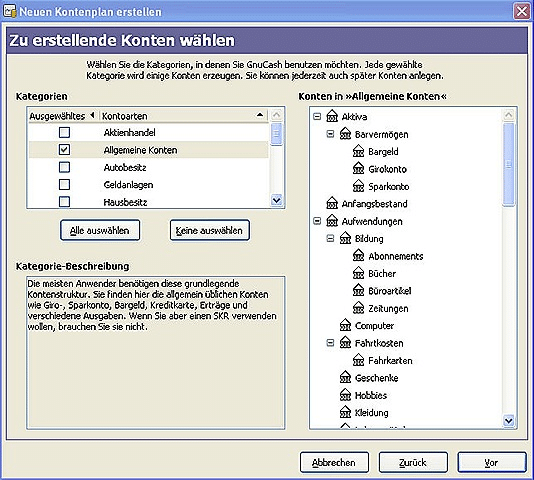Image resolution: width=534 pixels, height=480 pixels.
Task: Click the Alle auswählen button
Action: pyautogui.click(x=100, y=230)
